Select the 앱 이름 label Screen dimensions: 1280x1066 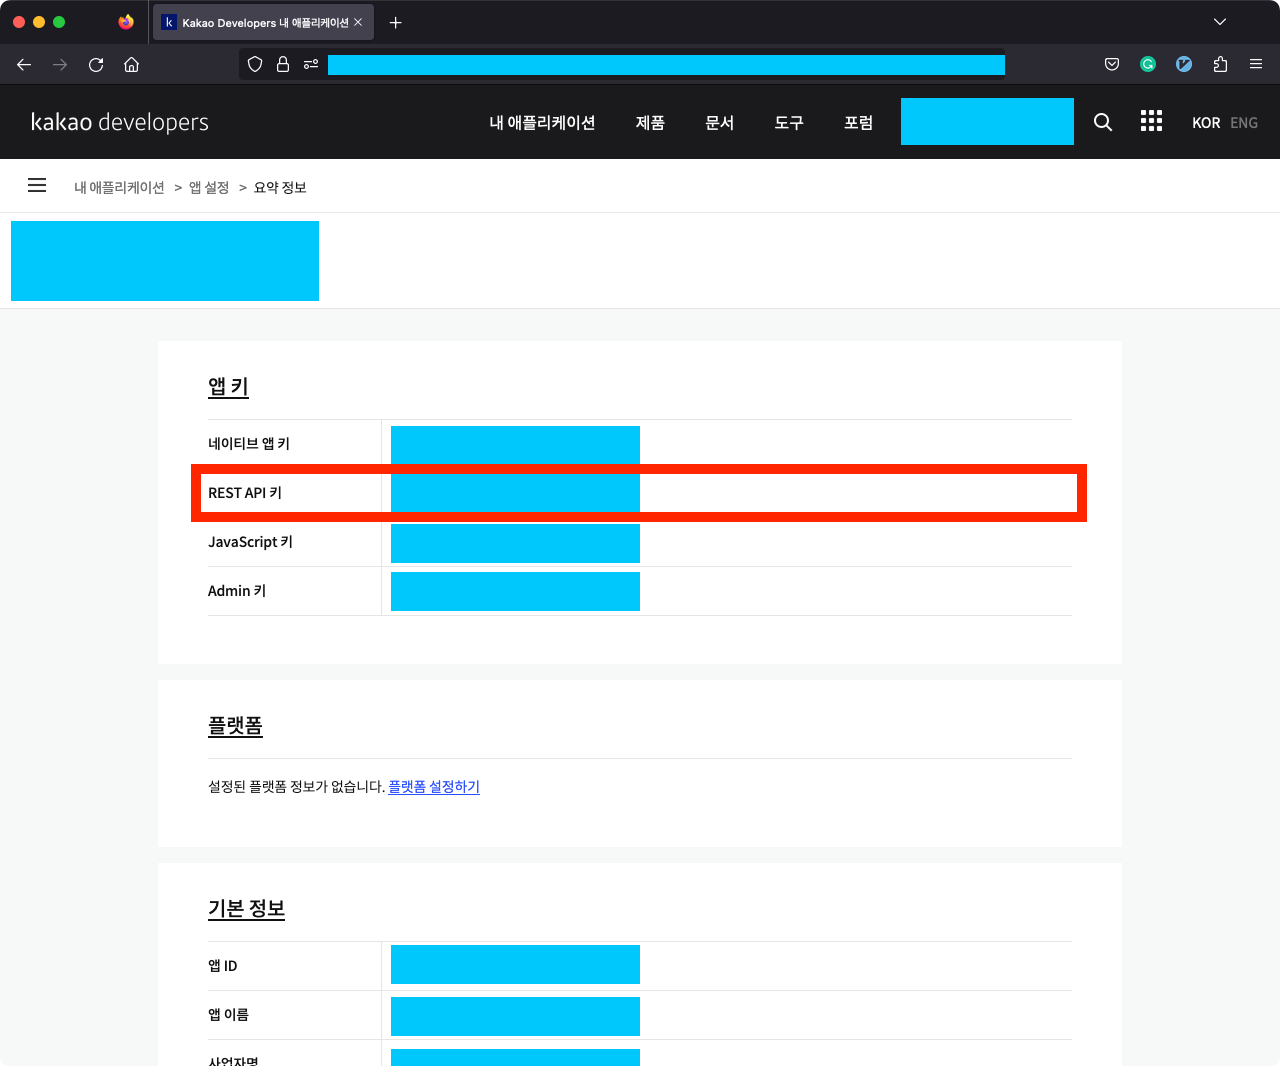228,1014
